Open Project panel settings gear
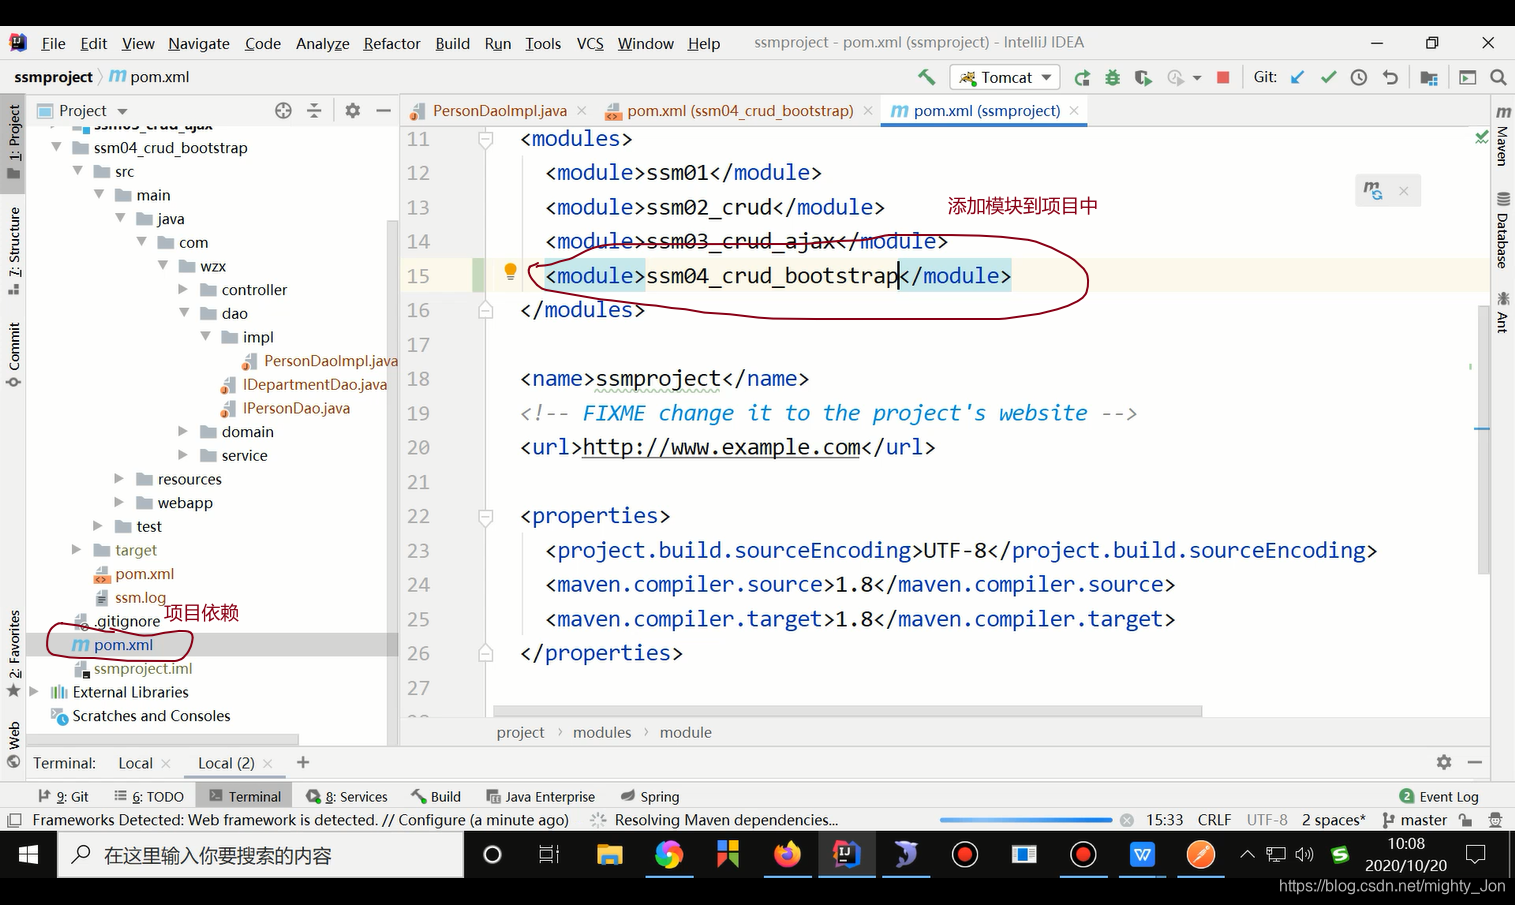The width and height of the screenshot is (1515, 905). click(352, 110)
